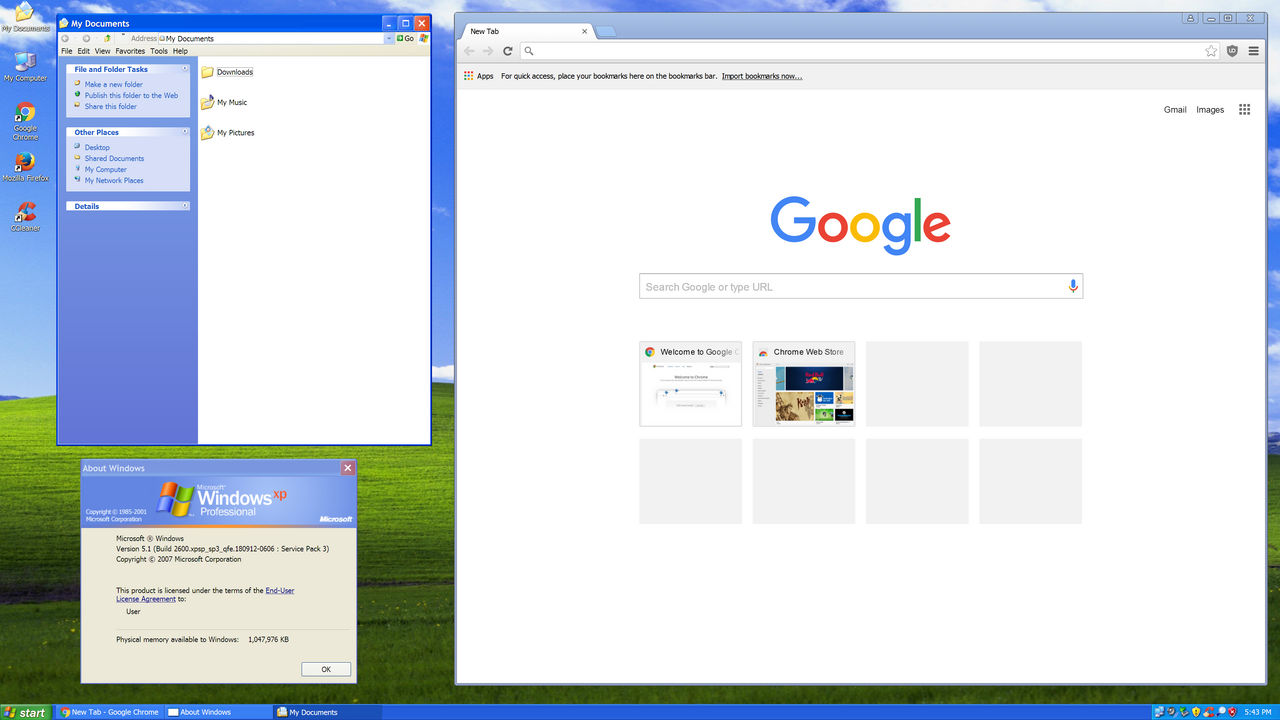Select the CCleaner desktop icon
1280x720 pixels.
click(x=25, y=216)
